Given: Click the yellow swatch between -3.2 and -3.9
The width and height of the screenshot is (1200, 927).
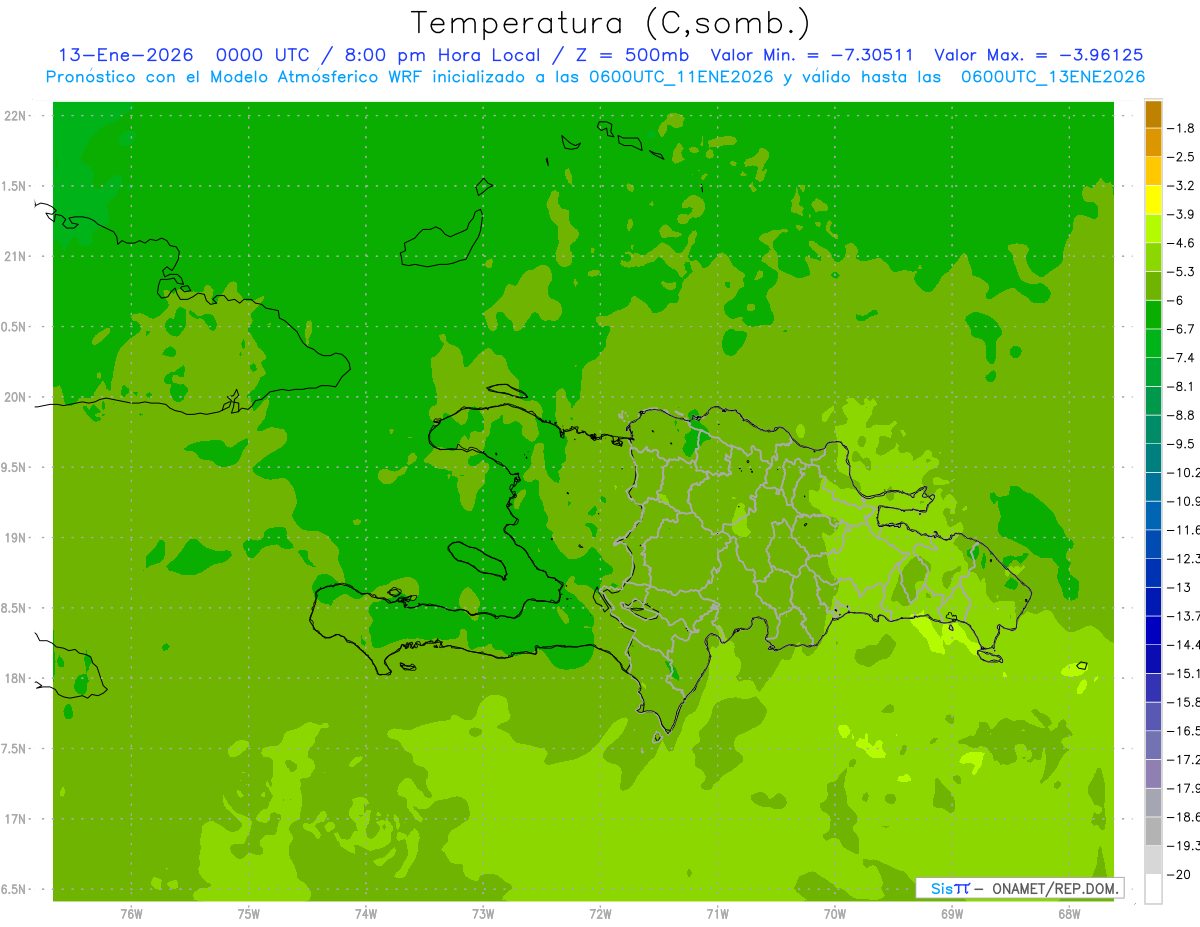Looking at the screenshot, I should point(1153,200).
